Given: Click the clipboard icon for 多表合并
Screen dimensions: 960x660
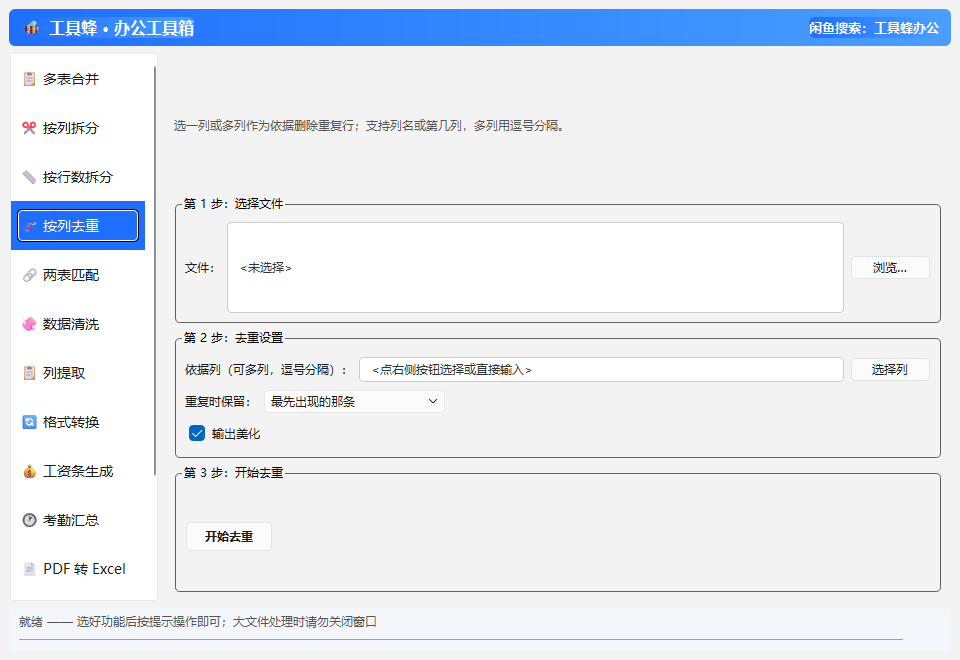Looking at the screenshot, I should 29,79.
